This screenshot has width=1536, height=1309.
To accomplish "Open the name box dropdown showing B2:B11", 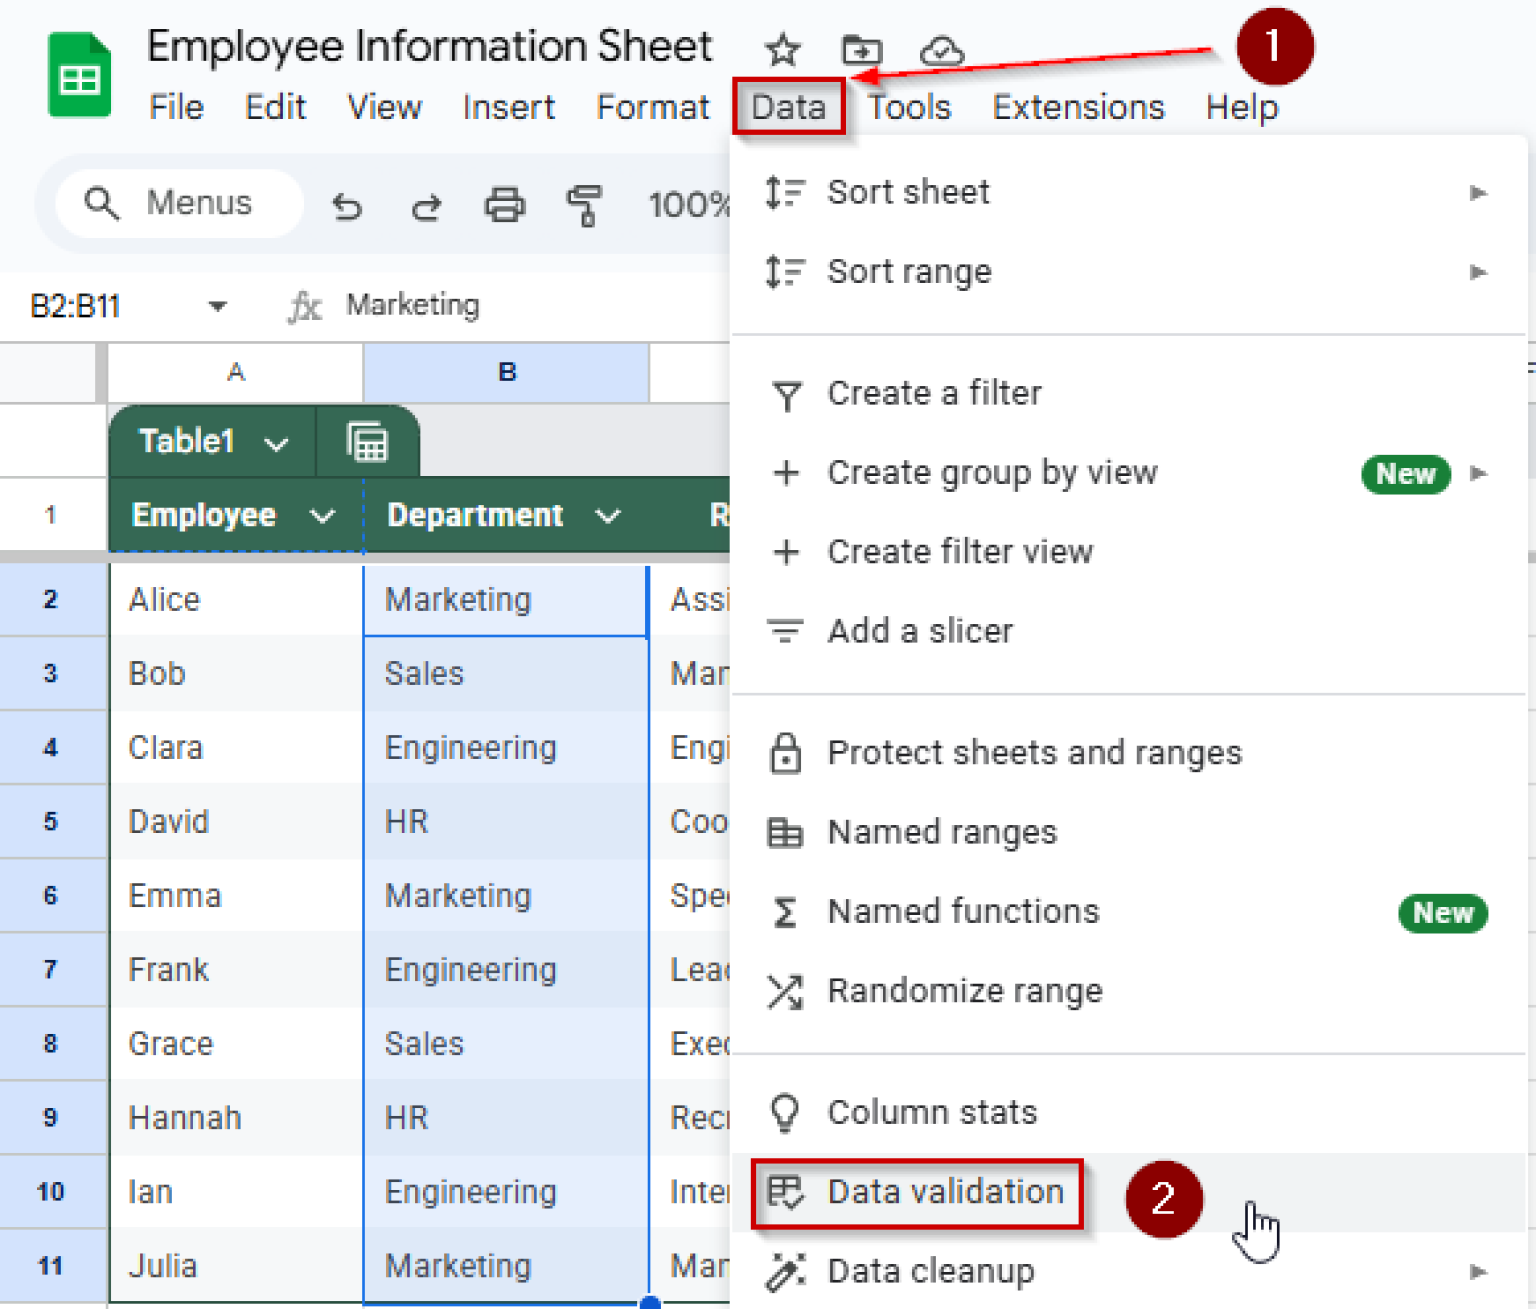I will click(217, 306).
